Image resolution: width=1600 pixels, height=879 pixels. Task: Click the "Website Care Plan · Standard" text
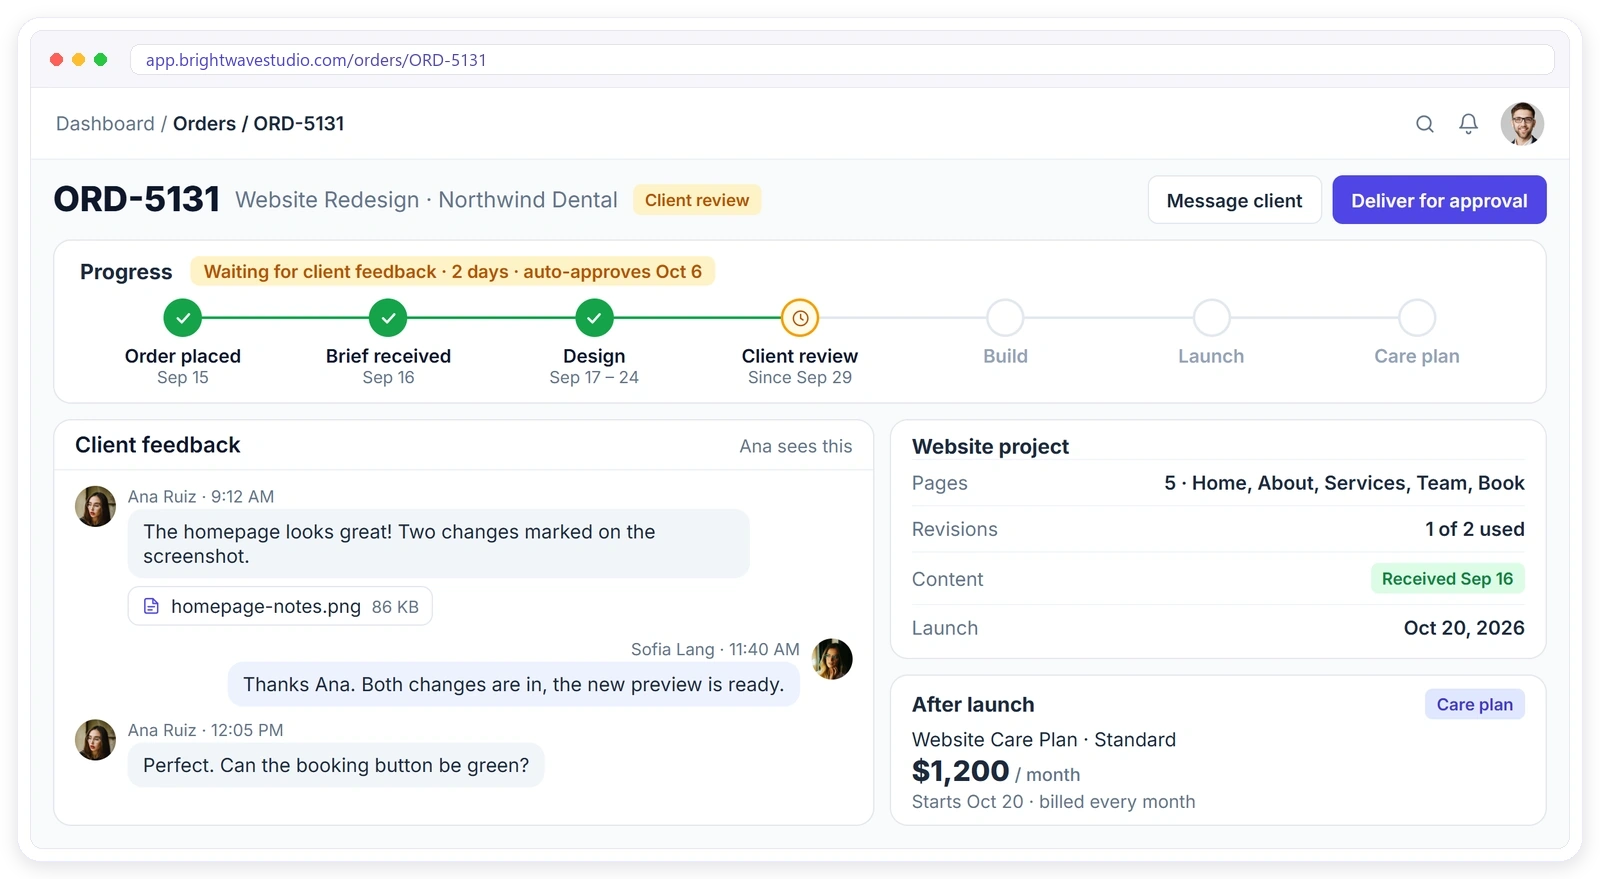(x=1044, y=740)
